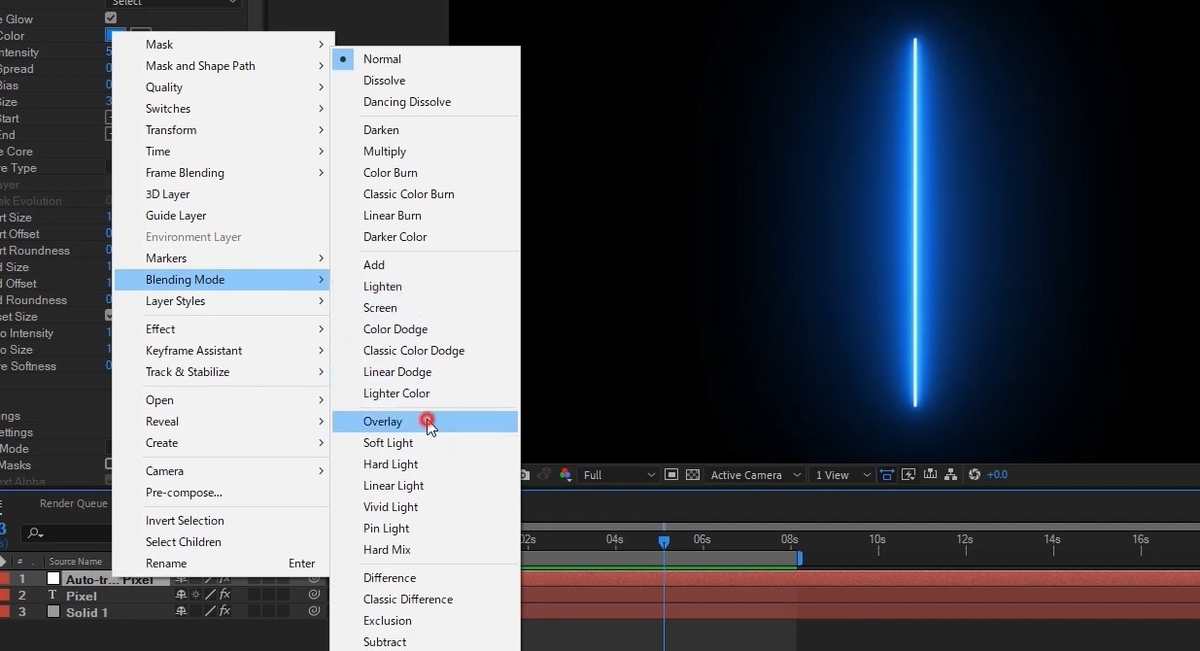Choose Overlay blending mode
The image size is (1200, 651).
coord(424,422)
